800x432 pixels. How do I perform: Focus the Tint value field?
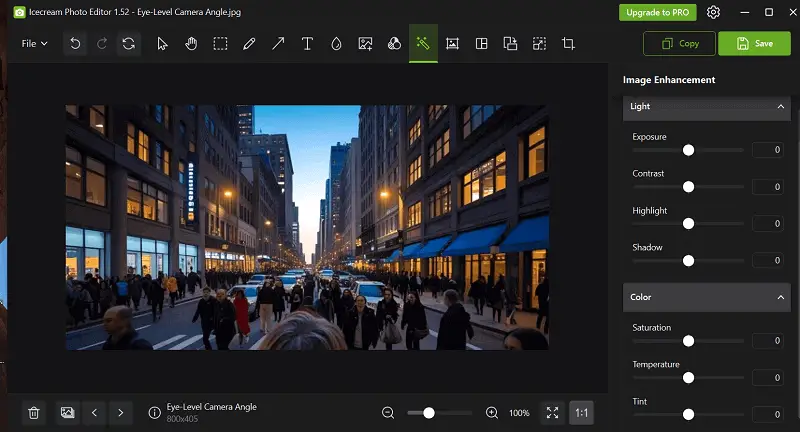[x=767, y=414]
